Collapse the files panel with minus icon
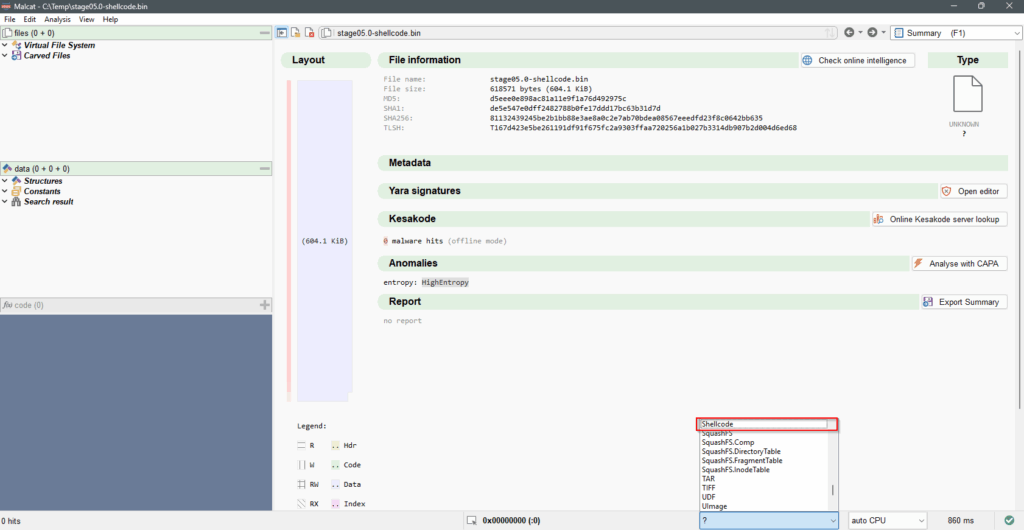Viewport: 1024px width, 530px height. tap(264, 33)
